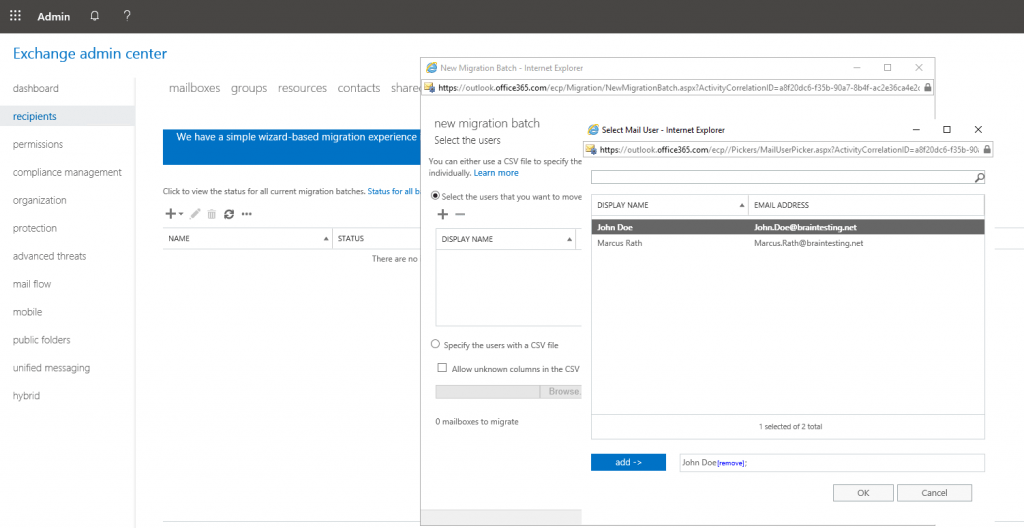Image resolution: width=1024 pixels, height=528 pixels.
Task: Select the Marcus Rath row
Action: (x=788, y=243)
